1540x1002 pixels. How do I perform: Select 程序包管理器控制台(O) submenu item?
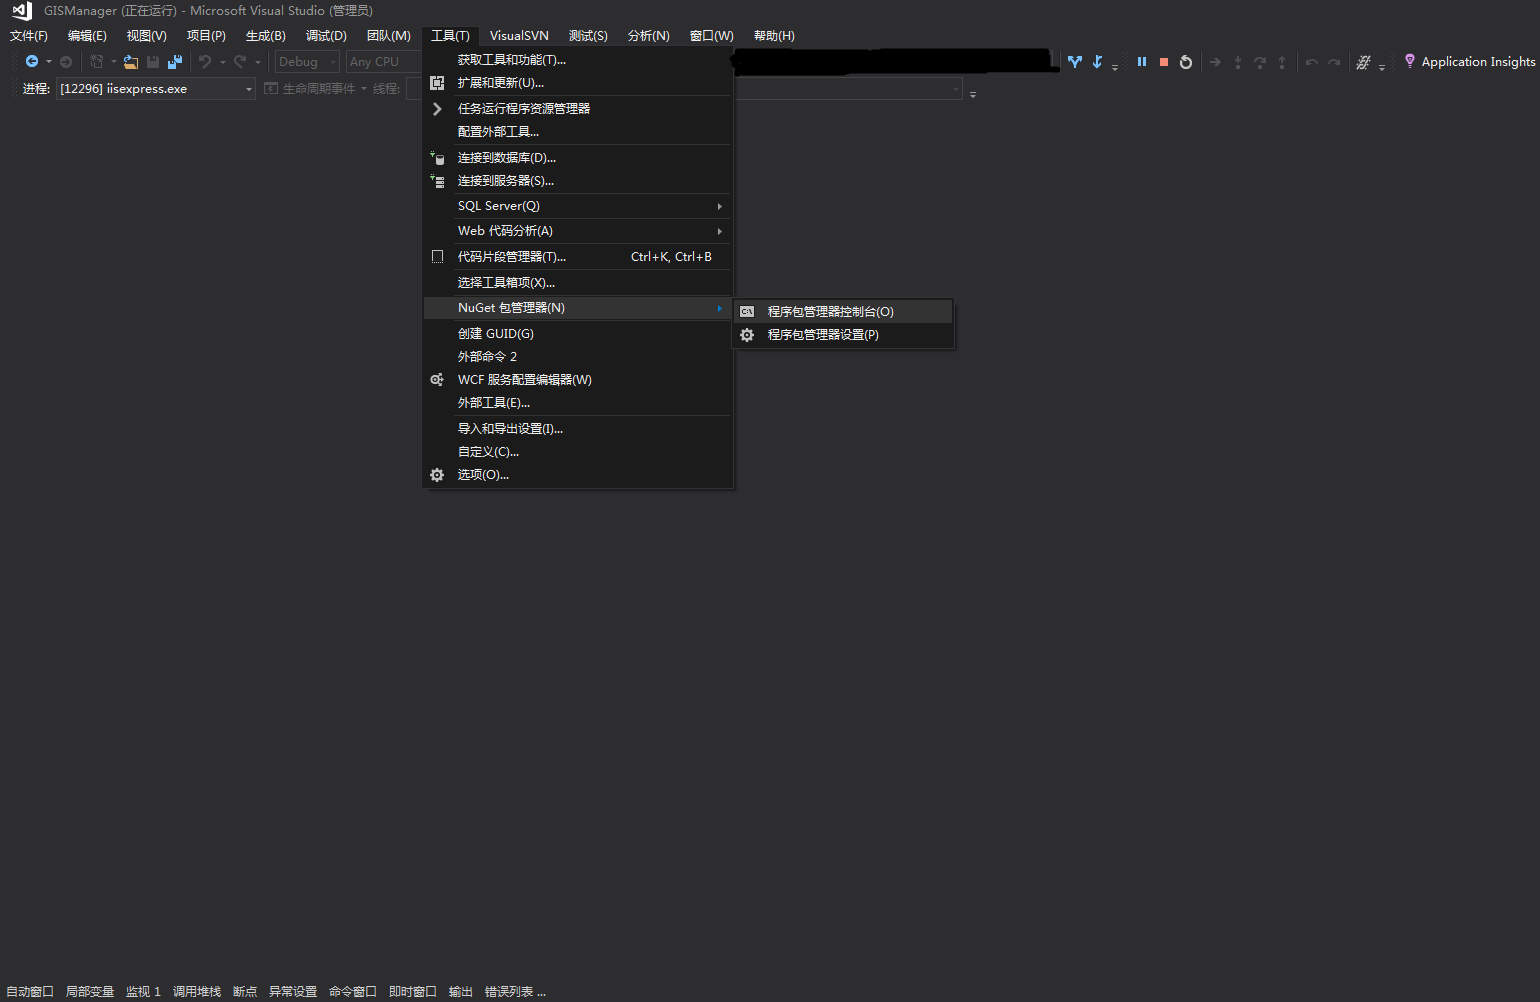pos(843,312)
